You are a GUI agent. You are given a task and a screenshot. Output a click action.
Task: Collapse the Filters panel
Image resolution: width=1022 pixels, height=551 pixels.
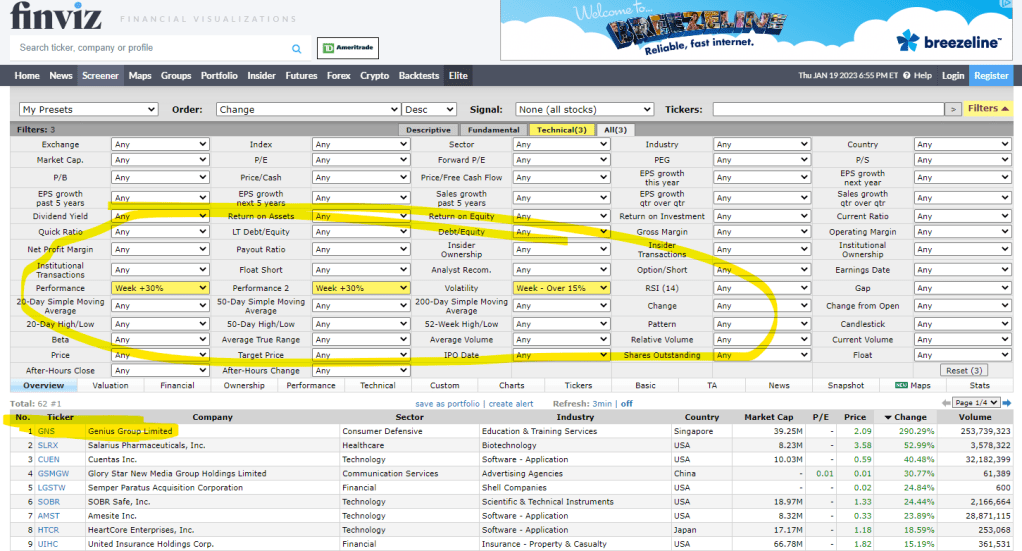coord(988,109)
